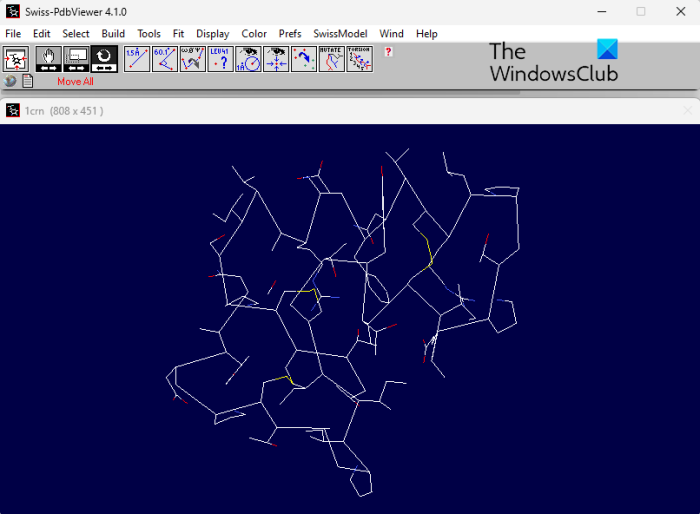Open the Prefs menu
The width and height of the screenshot is (700, 514).
[x=290, y=33]
